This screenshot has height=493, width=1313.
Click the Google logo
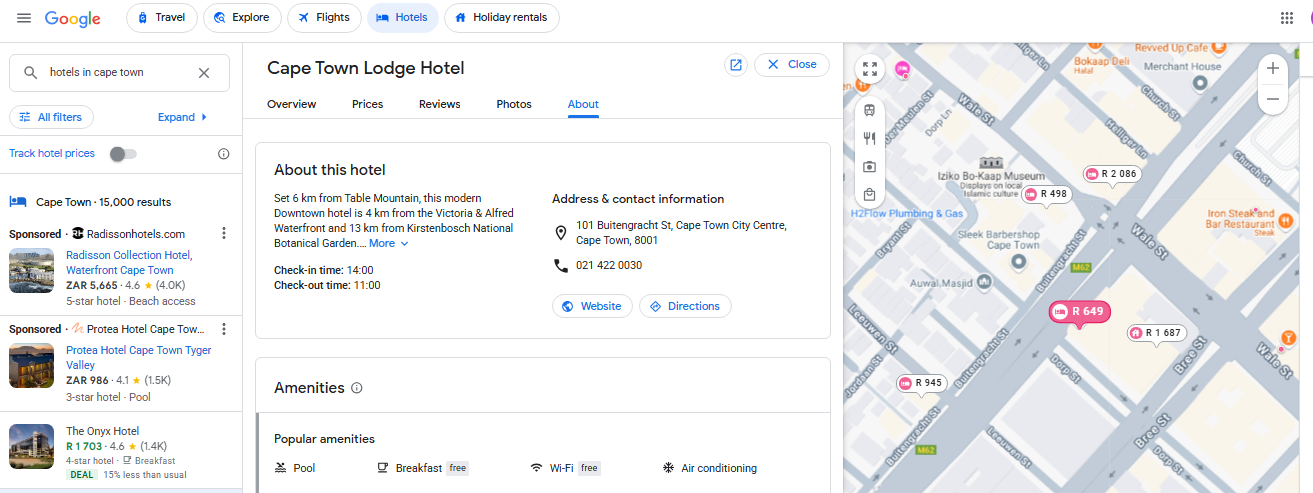[73, 18]
